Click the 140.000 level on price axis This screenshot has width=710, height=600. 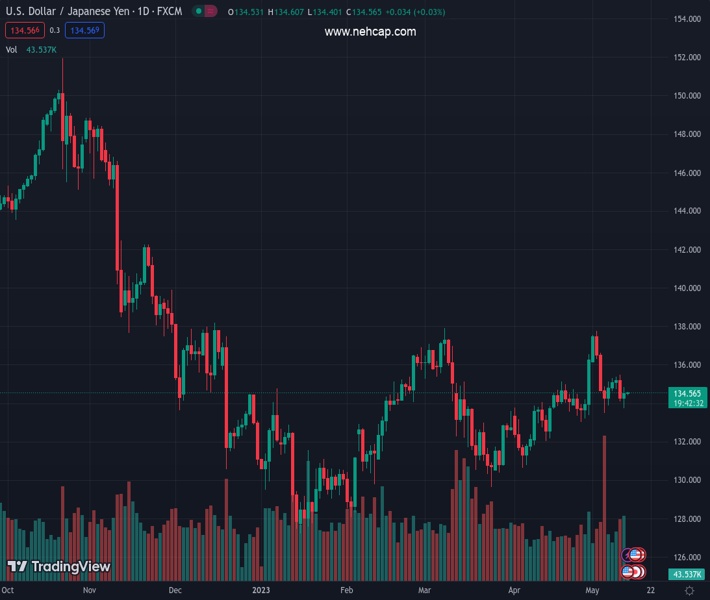tap(686, 288)
